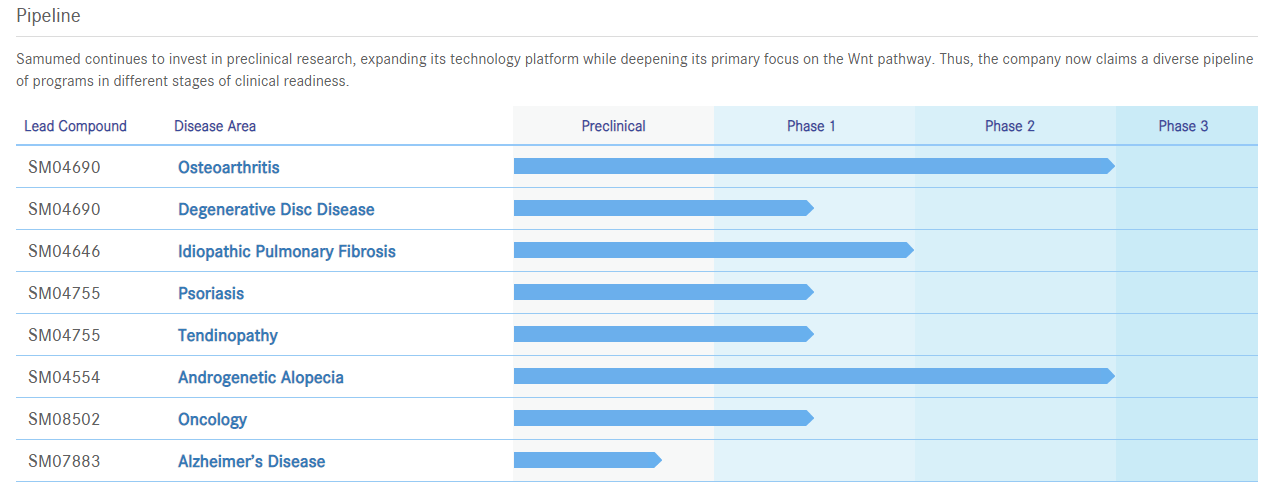Click the SM04646 compound code
The image size is (1273, 498).
[64, 251]
